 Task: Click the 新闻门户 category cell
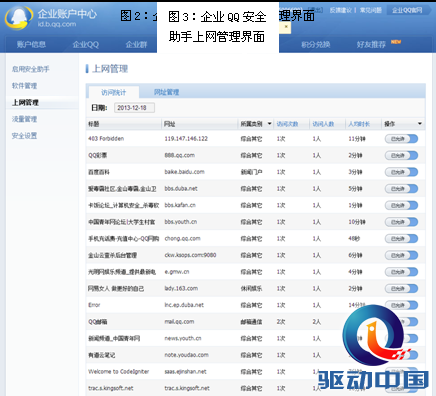[x=251, y=172]
